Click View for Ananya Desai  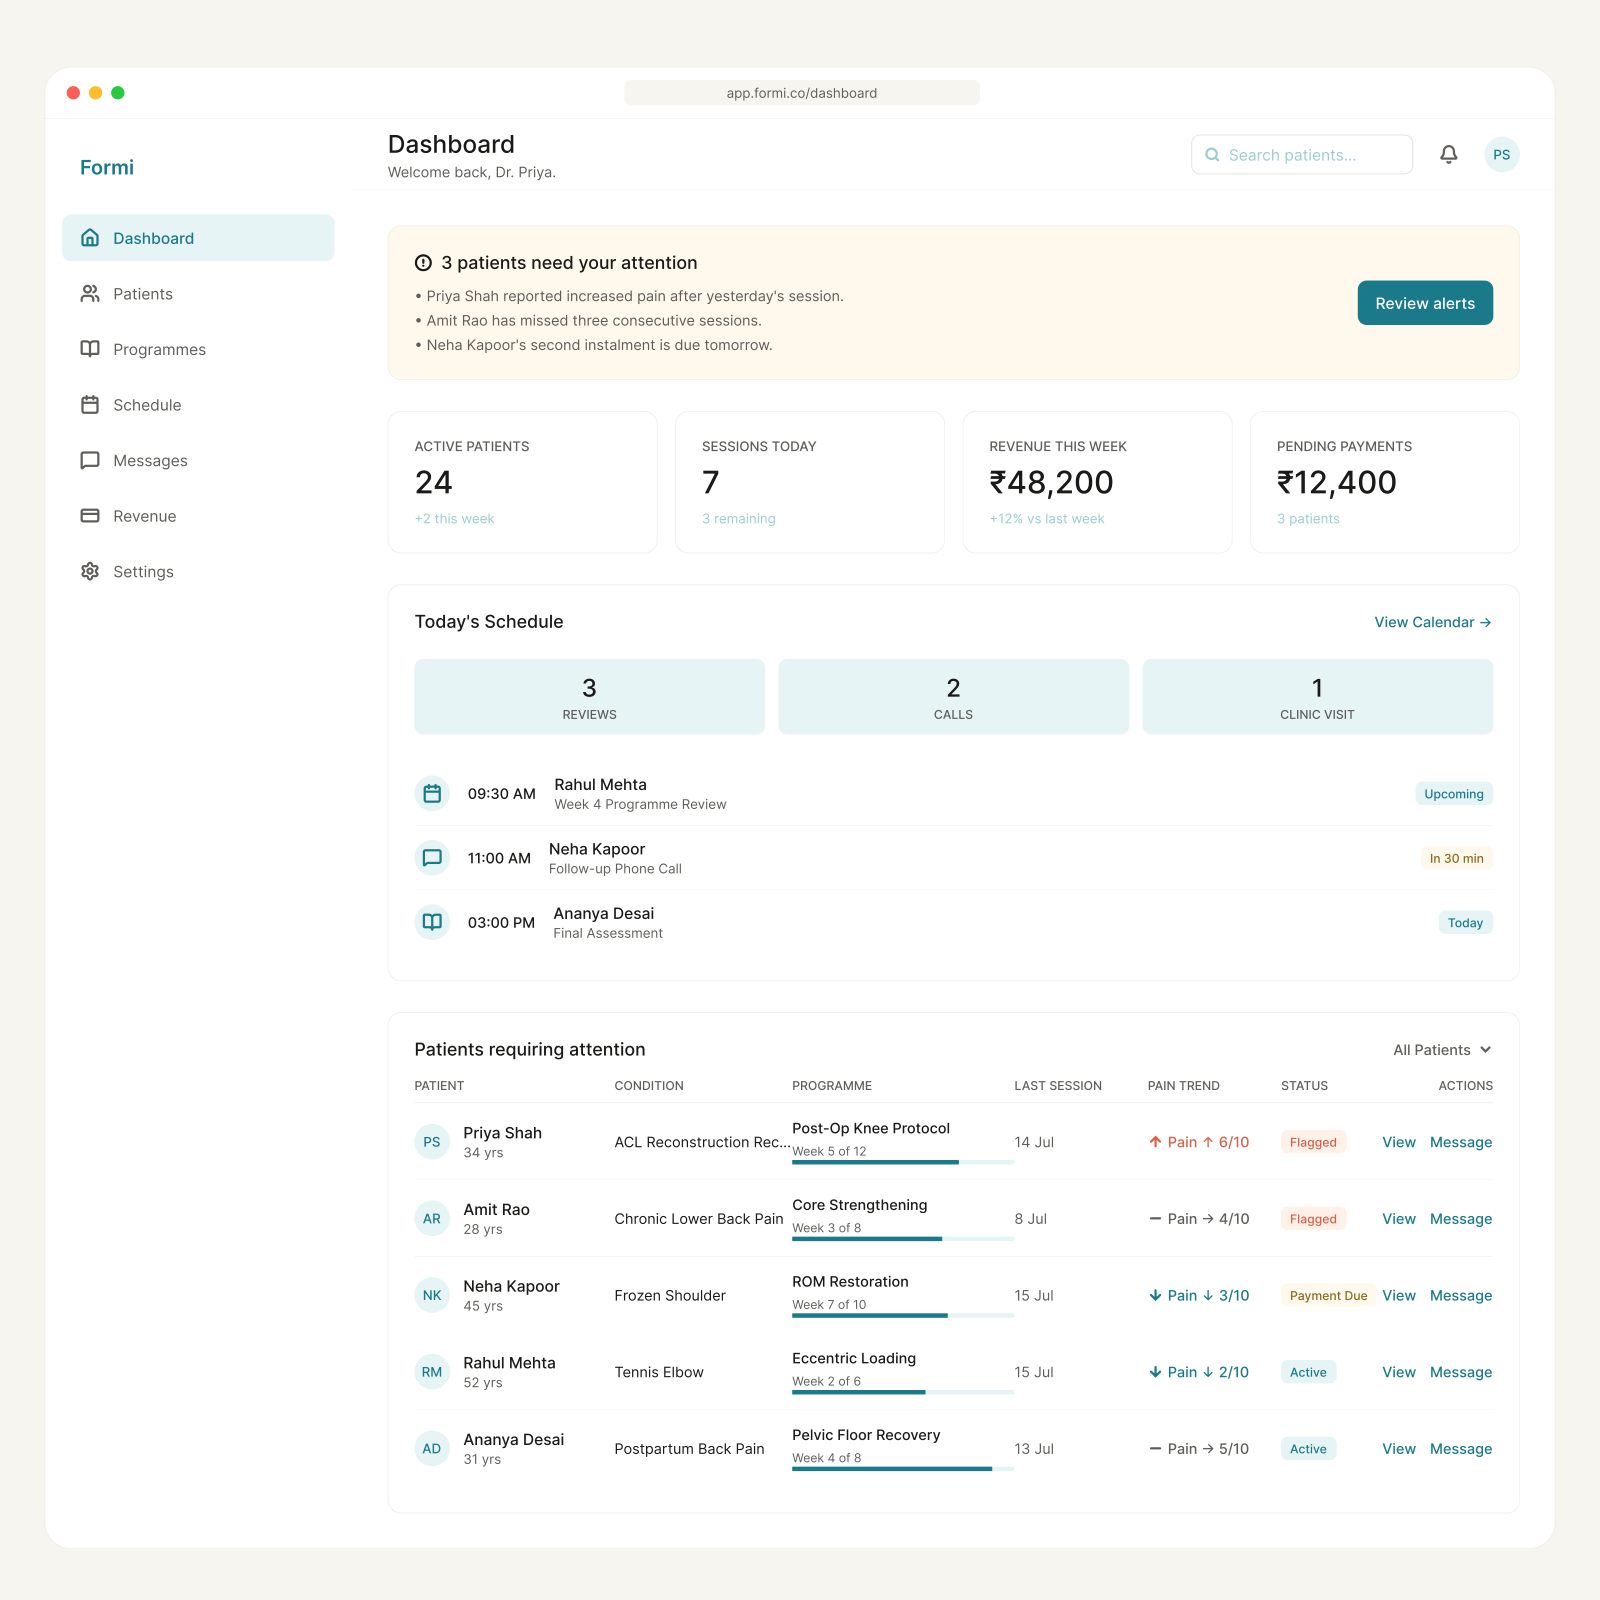(1399, 1449)
